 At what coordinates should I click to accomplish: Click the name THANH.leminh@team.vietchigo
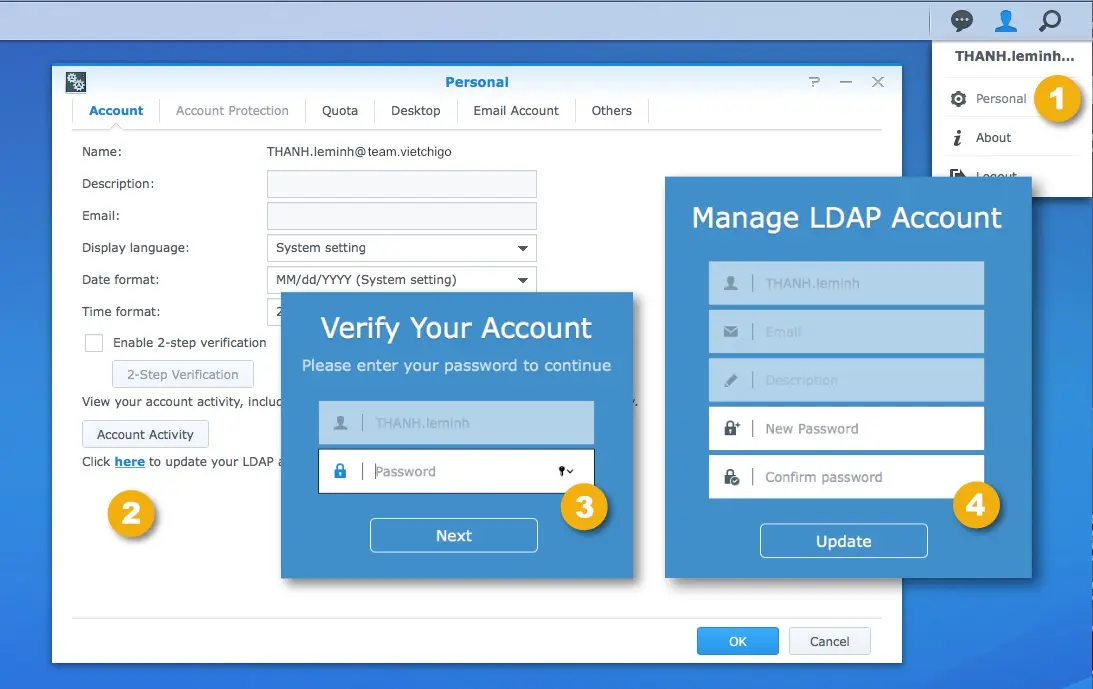[359, 152]
